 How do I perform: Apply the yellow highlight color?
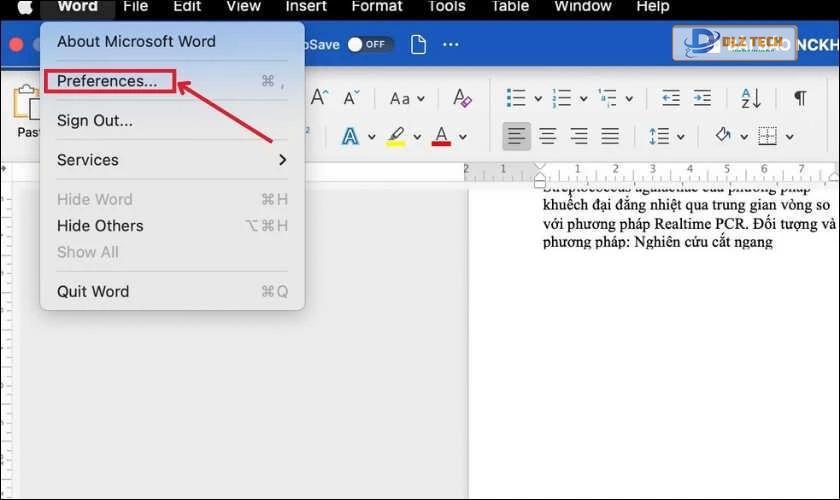[396, 136]
